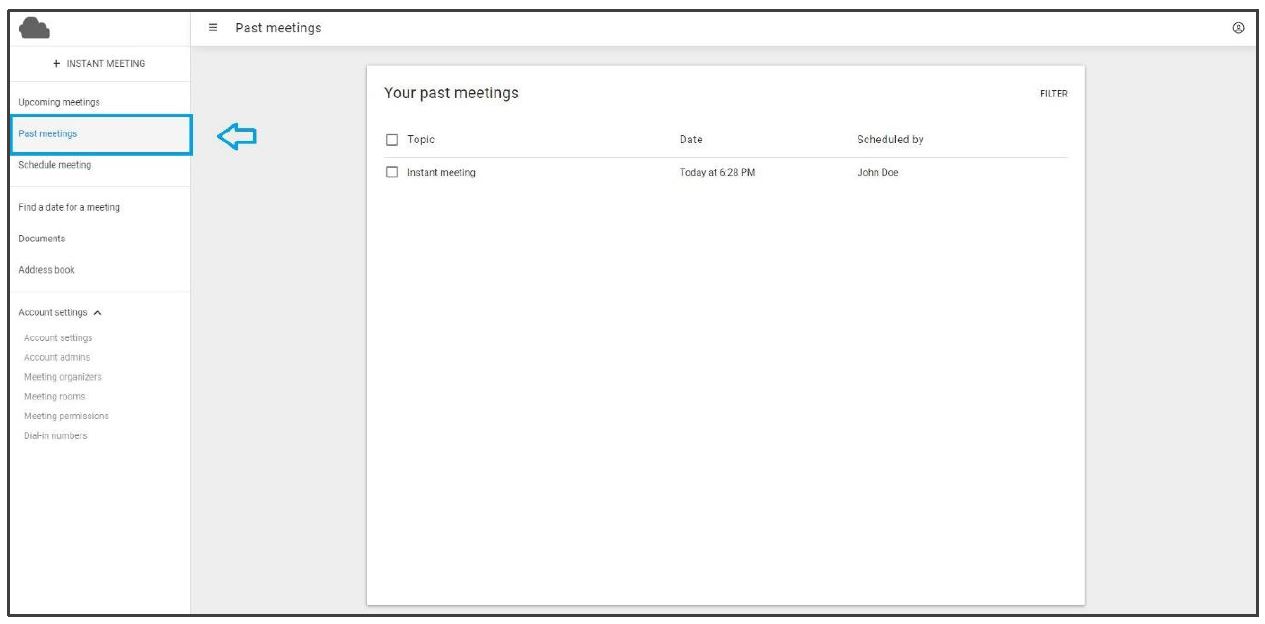
Task: Open Dial-in numbers settings
Action: click(56, 436)
